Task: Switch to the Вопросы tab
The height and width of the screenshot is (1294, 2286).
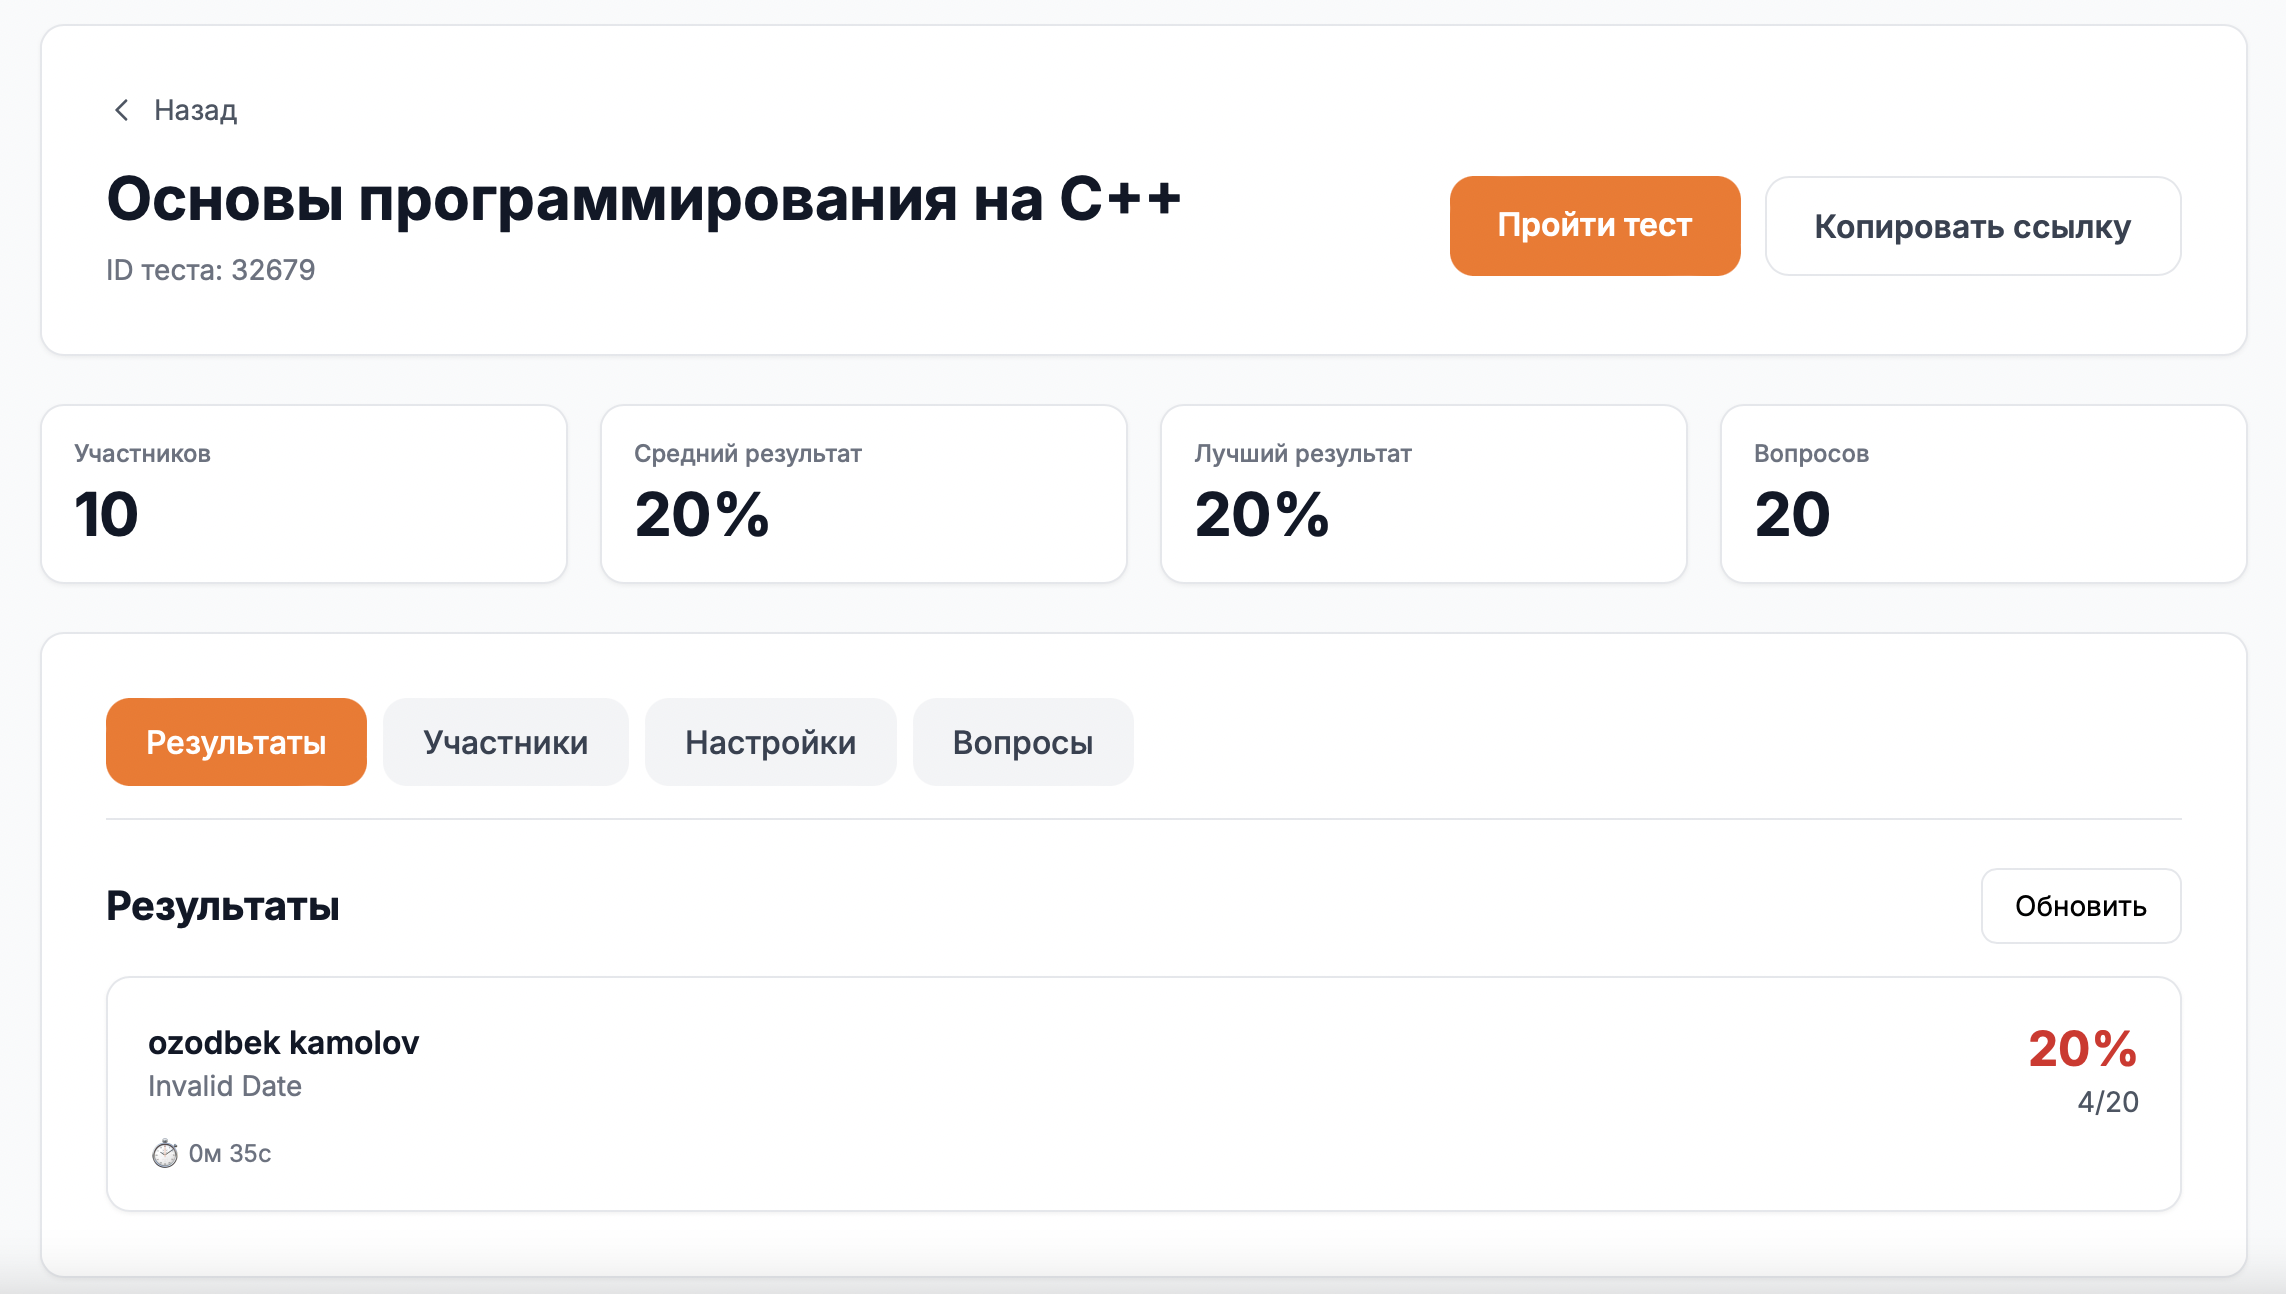Action: click(1023, 741)
